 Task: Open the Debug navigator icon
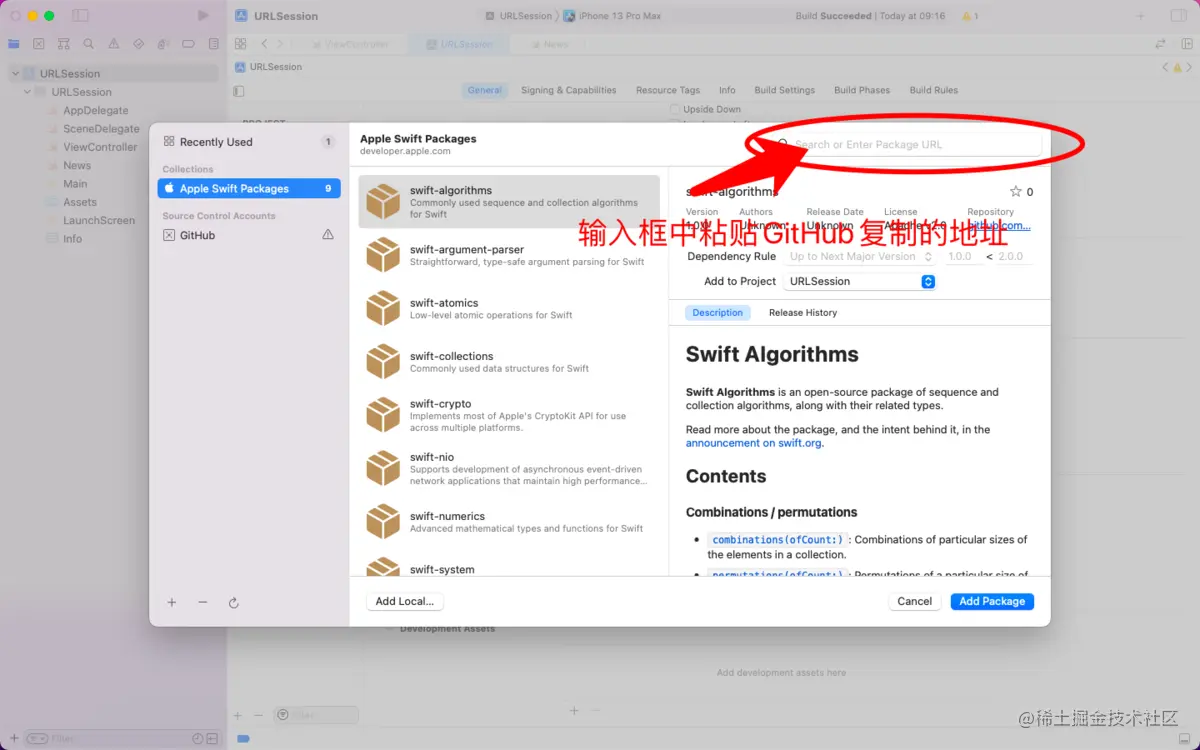point(164,44)
